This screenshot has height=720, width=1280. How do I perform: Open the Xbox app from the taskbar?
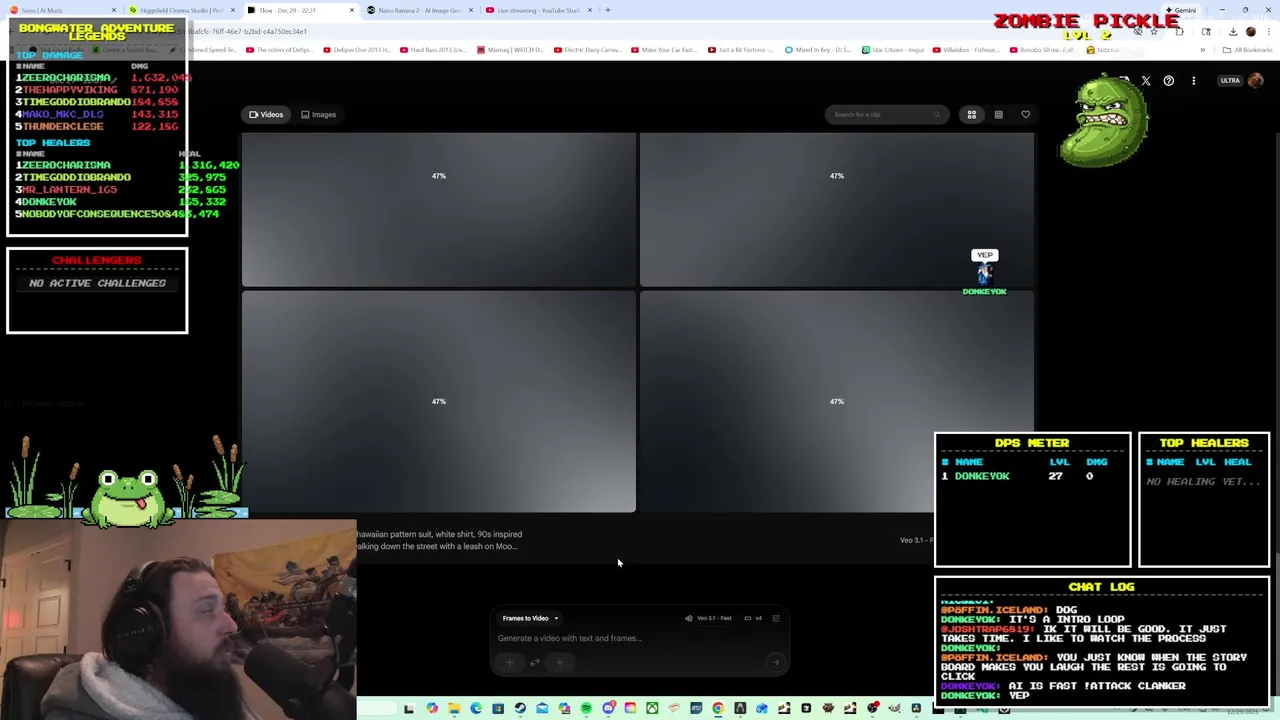click(652, 708)
